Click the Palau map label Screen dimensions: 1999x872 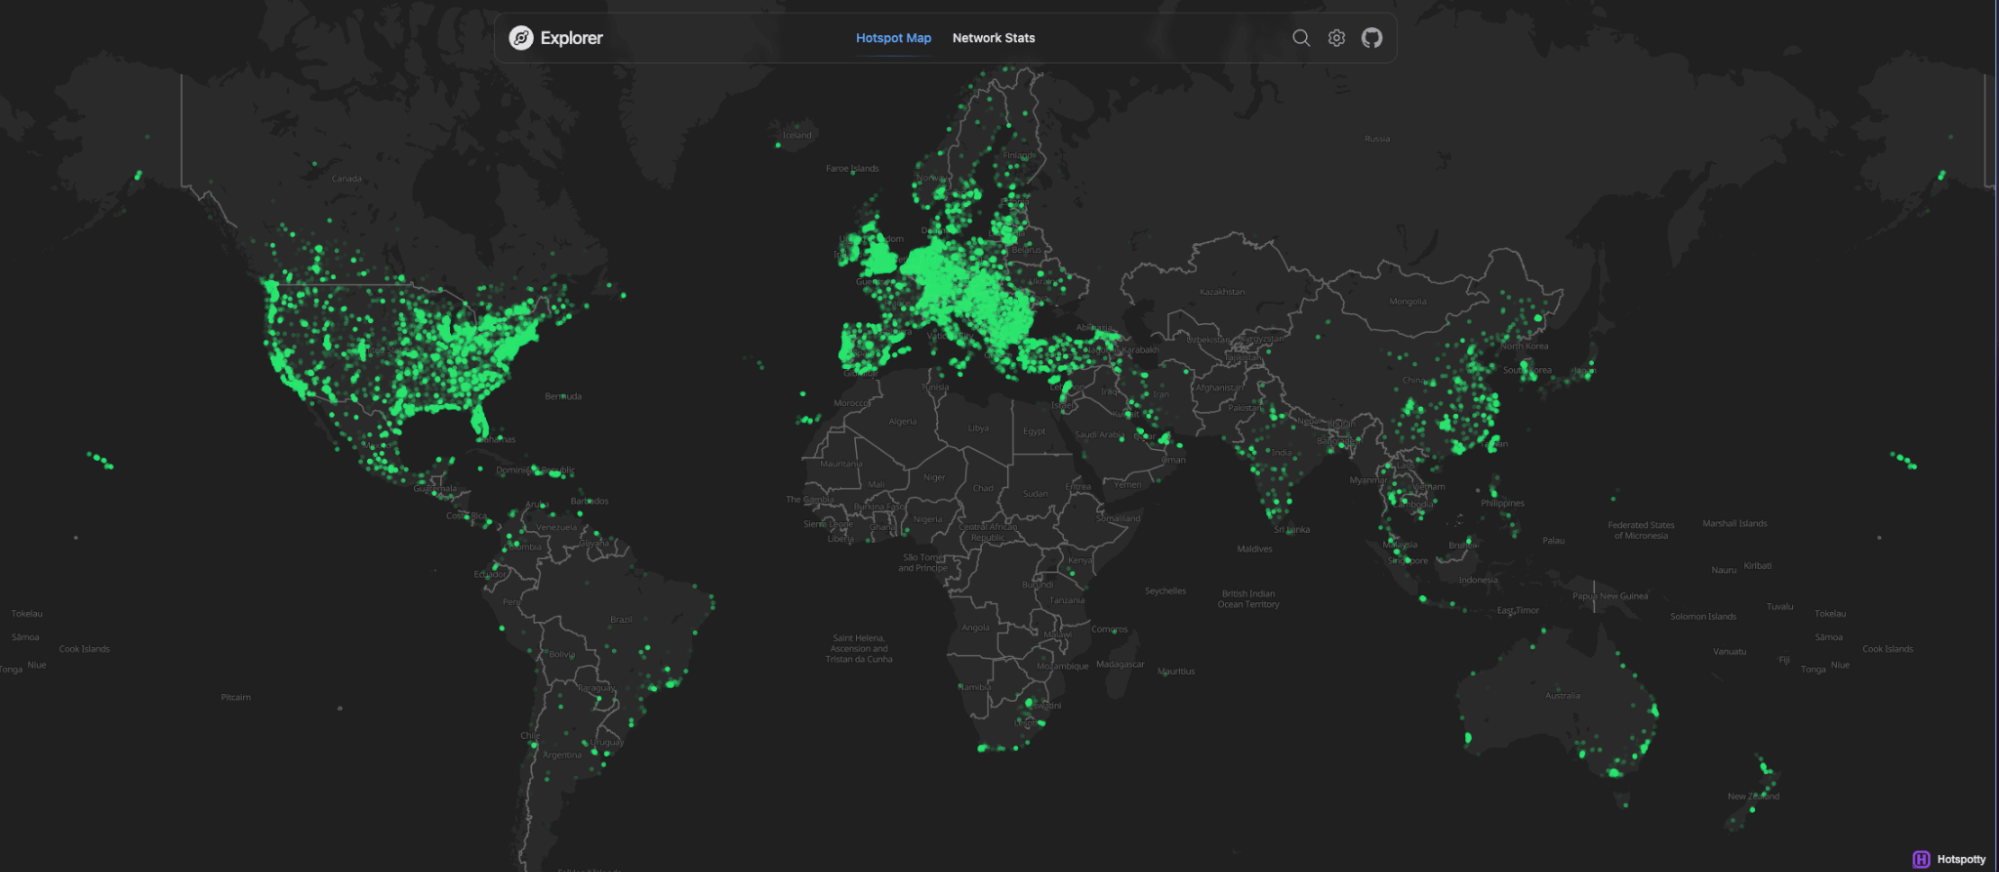[1553, 540]
